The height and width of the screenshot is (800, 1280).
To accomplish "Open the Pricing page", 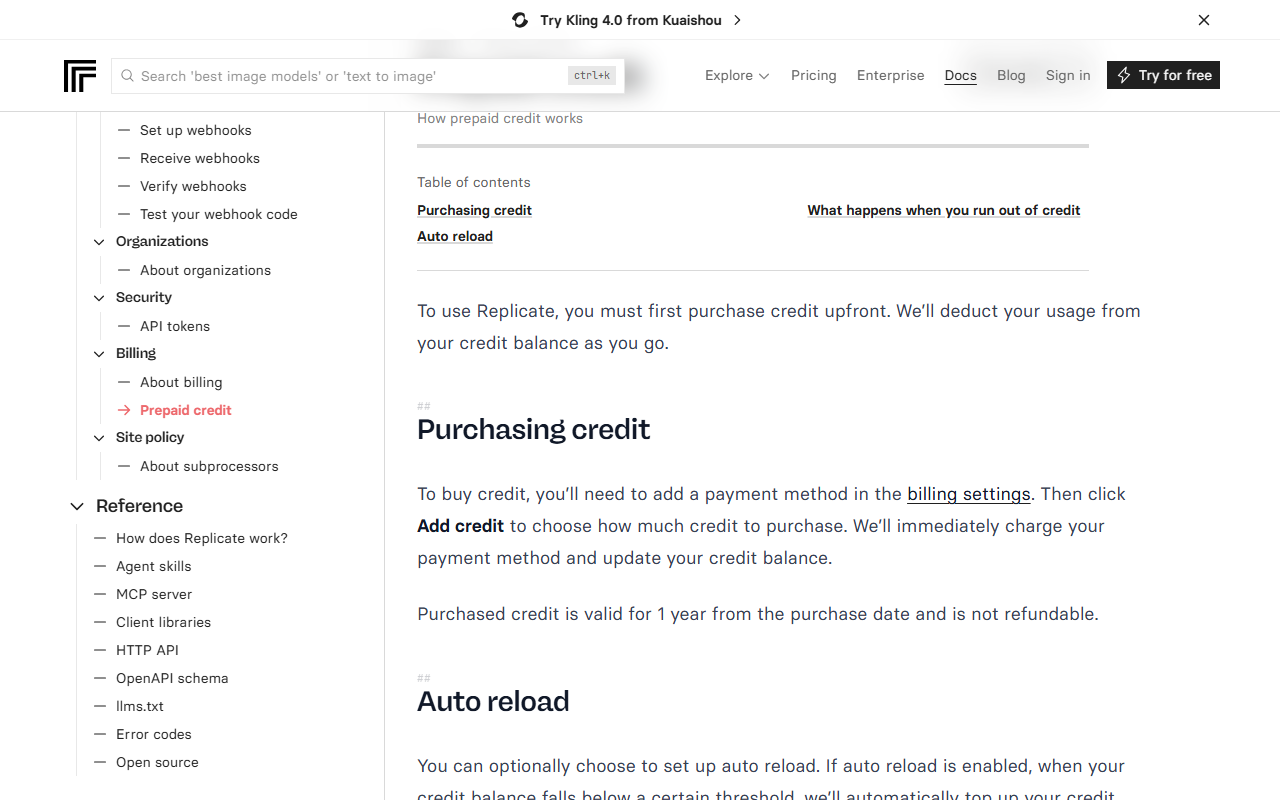I will pos(814,75).
